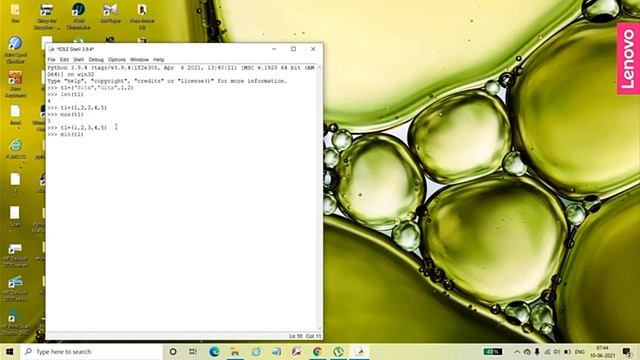Minimize the IDLE Shell window
The image size is (640, 360).
(x=274, y=49)
